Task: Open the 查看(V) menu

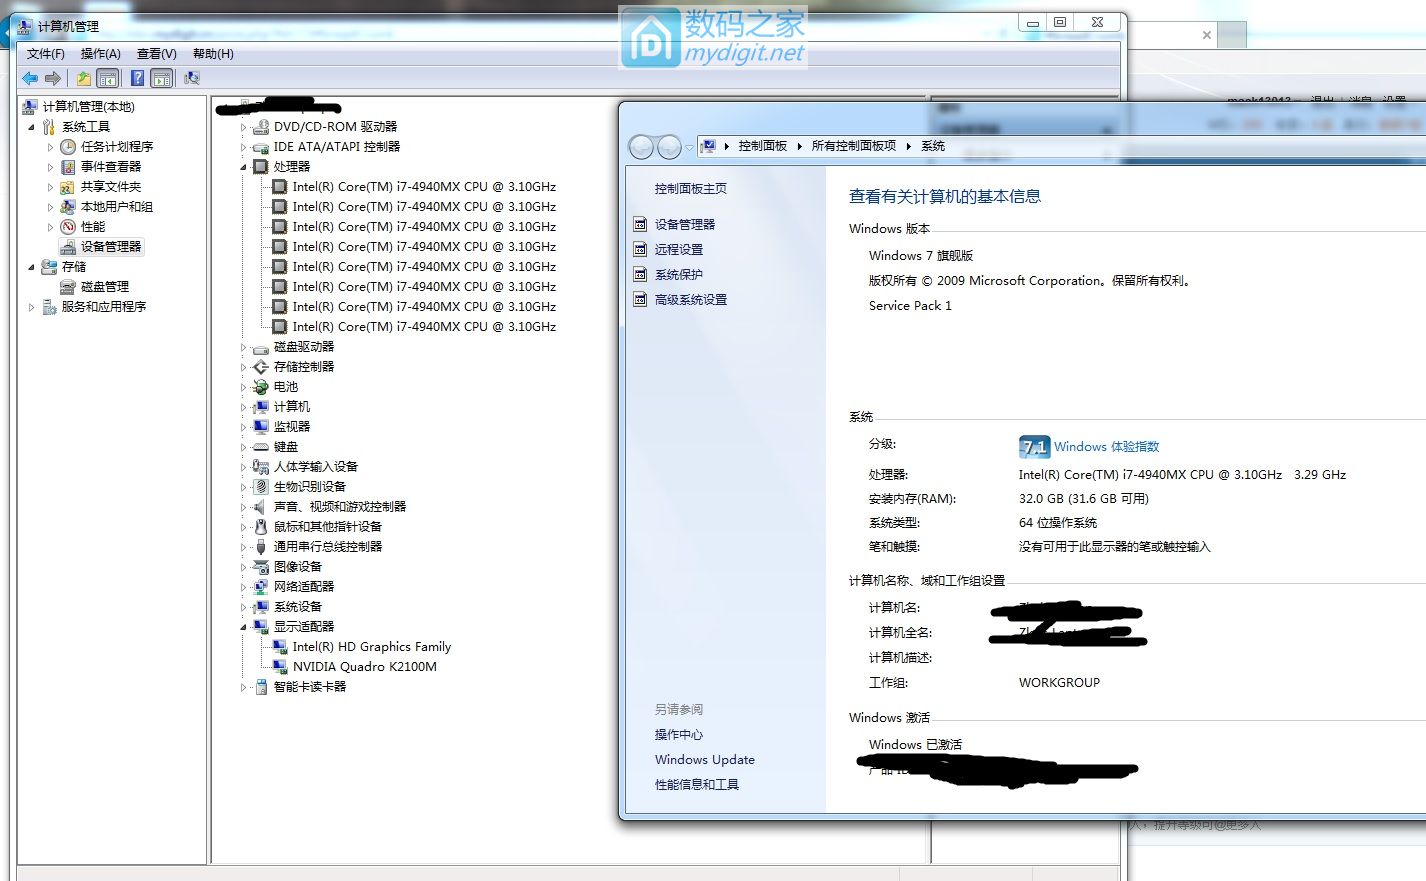Action: (156, 54)
